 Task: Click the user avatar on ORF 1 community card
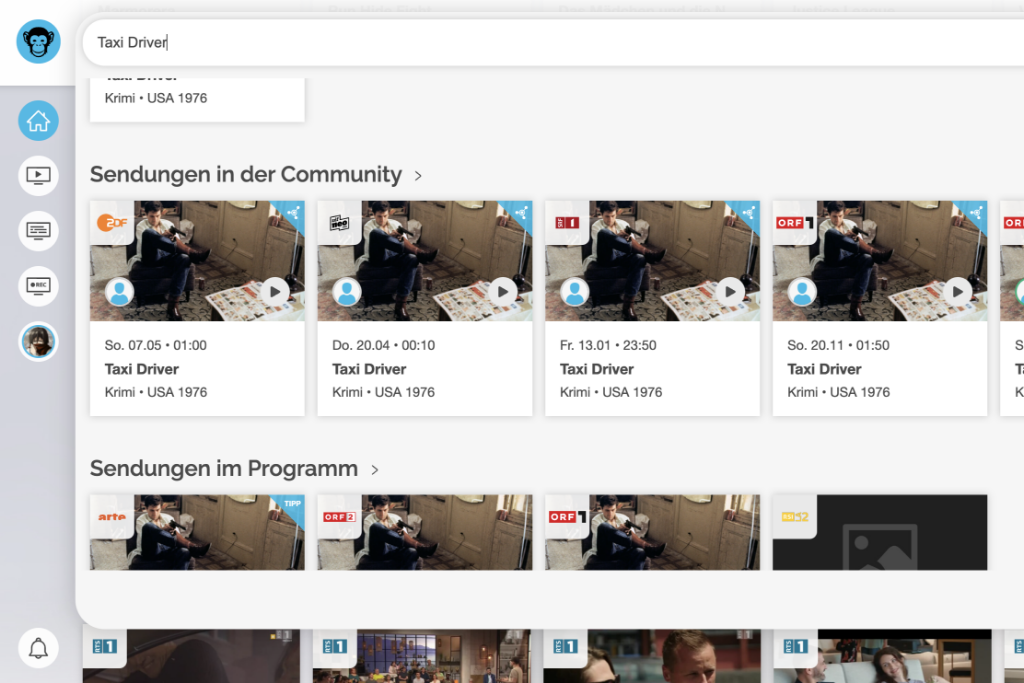pos(802,292)
